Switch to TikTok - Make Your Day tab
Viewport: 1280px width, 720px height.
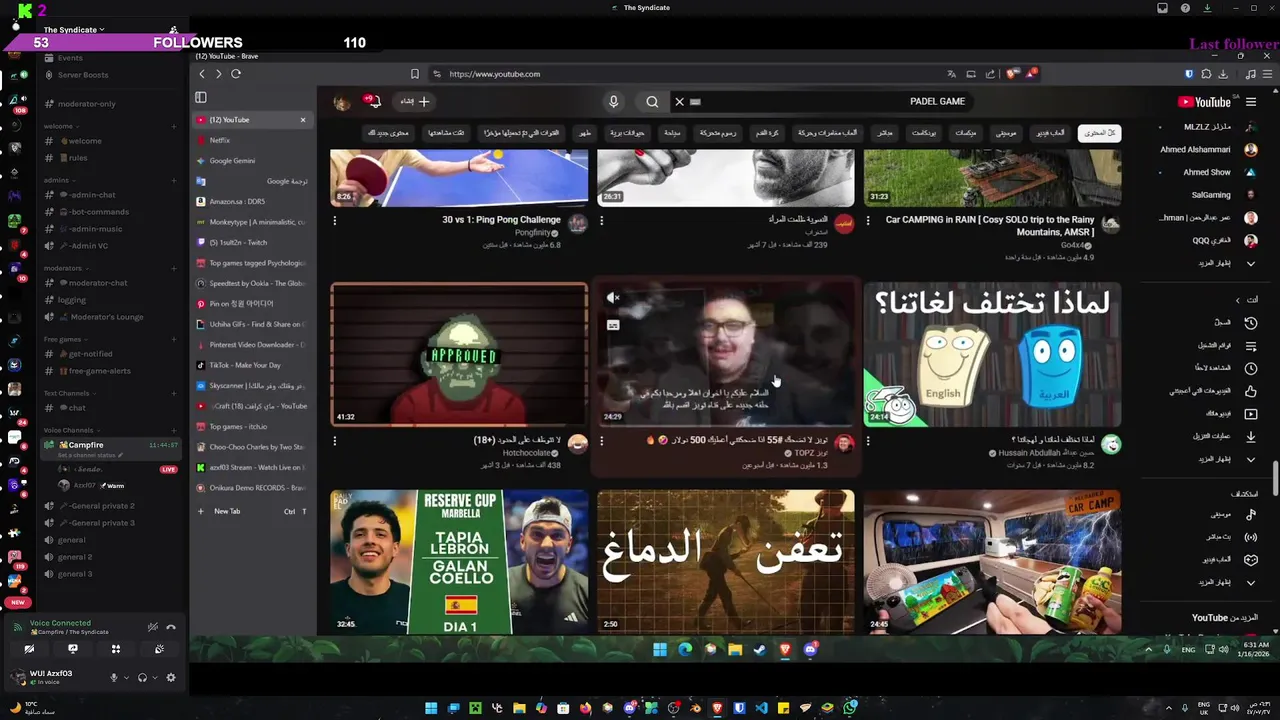click(252, 365)
